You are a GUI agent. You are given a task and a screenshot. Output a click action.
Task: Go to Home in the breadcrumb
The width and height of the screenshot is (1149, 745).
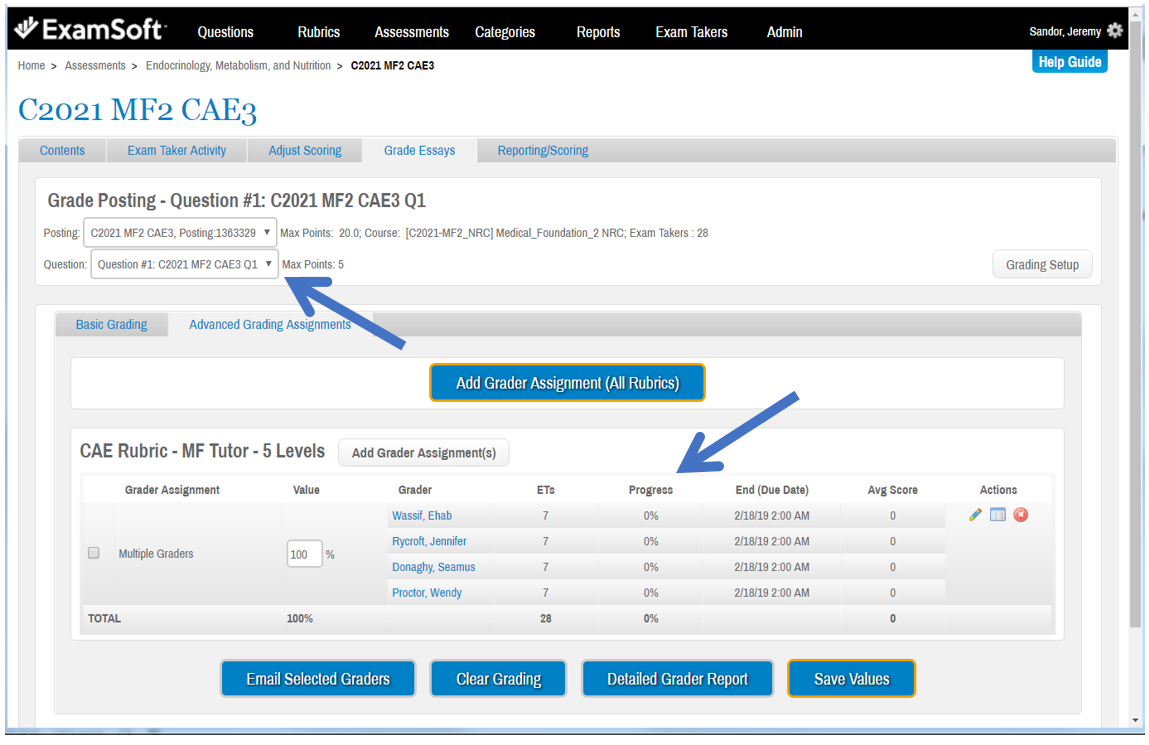[x=32, y=65]
